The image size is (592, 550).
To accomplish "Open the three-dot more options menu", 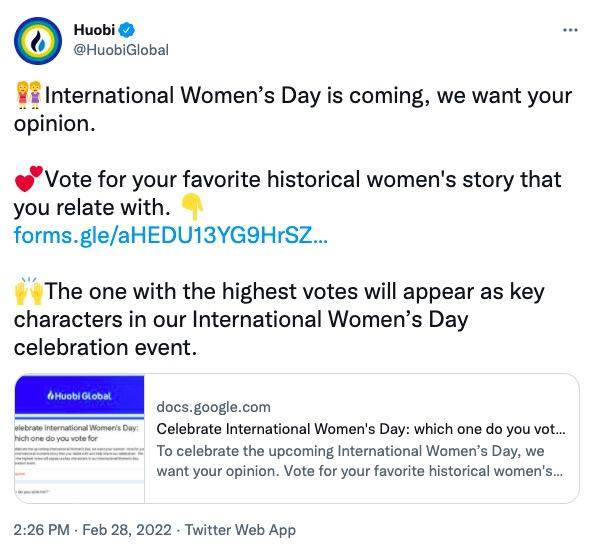I will (x=570, y=30).
